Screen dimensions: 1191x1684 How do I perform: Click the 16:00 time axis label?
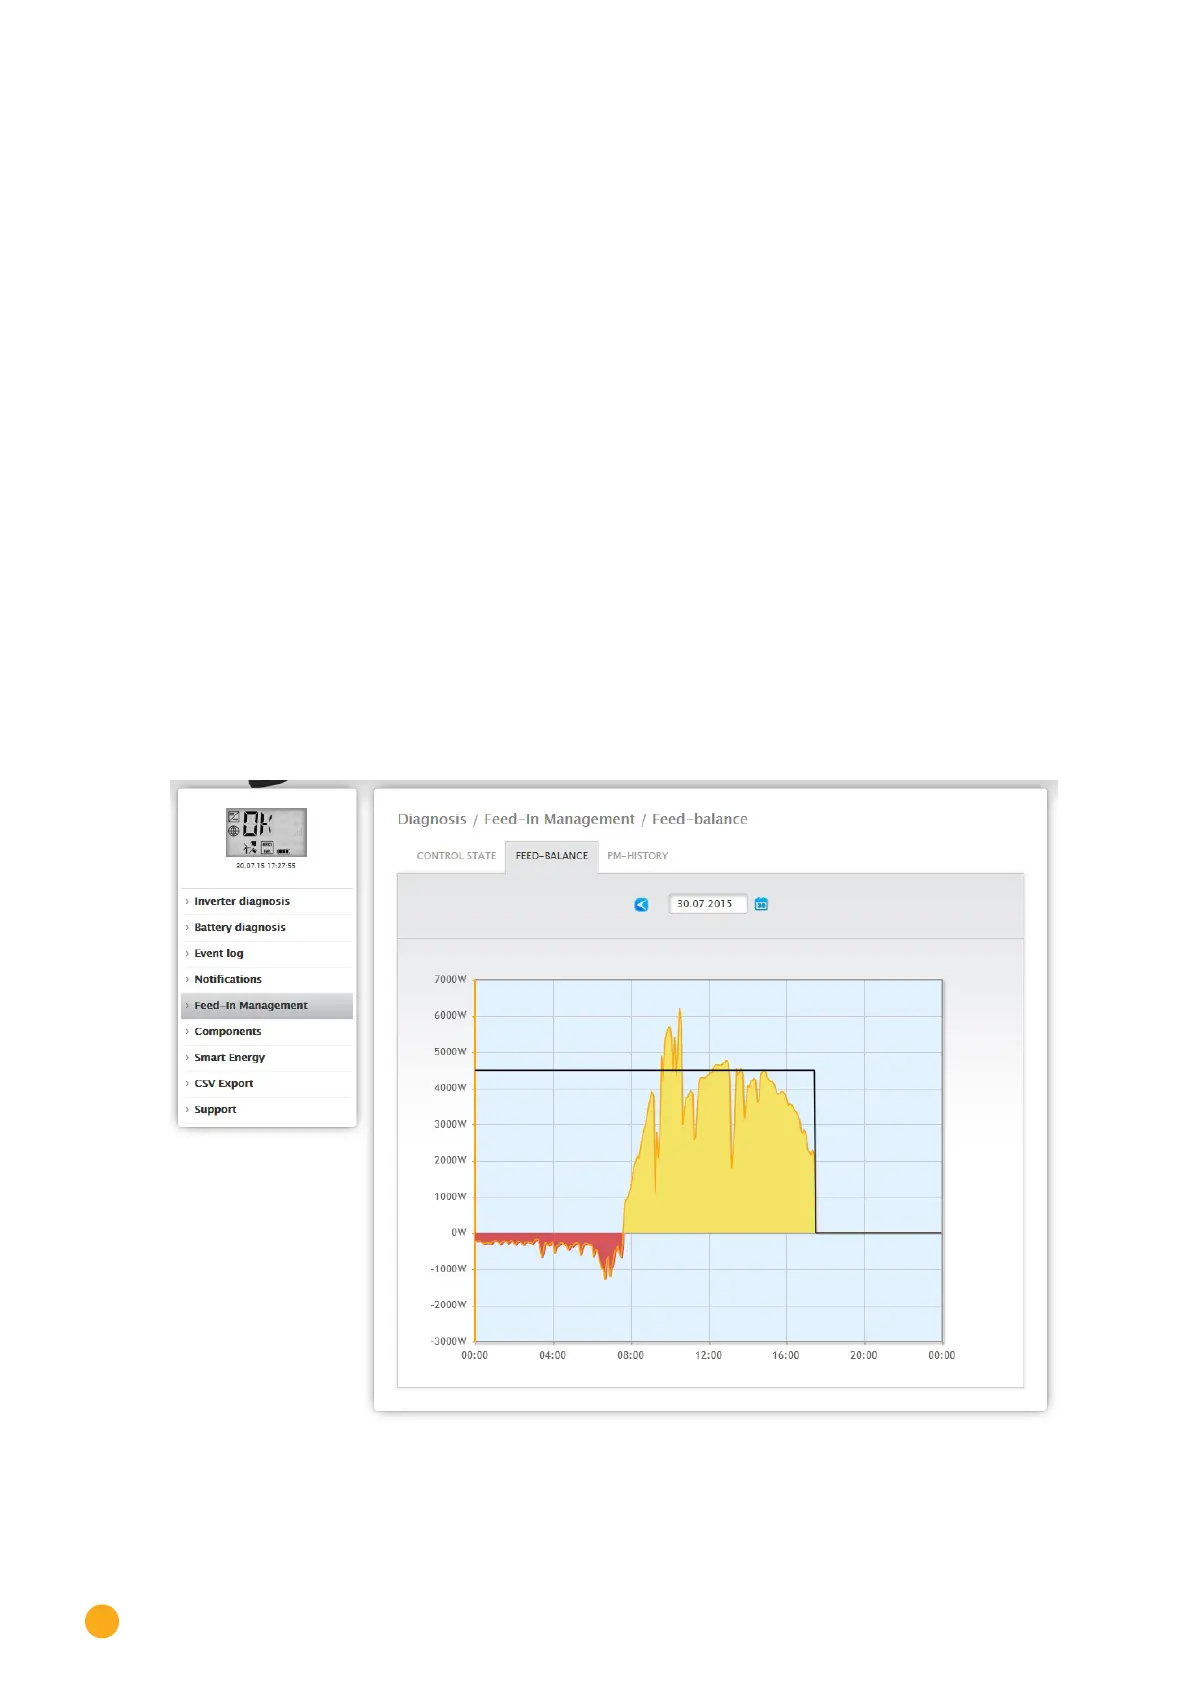(x=786, y=1356)
